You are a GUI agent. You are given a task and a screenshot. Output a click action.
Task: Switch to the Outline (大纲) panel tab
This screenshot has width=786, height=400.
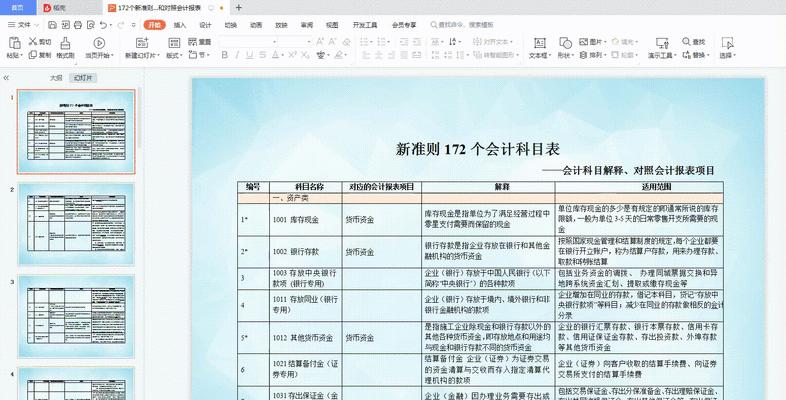pos(56,78)
